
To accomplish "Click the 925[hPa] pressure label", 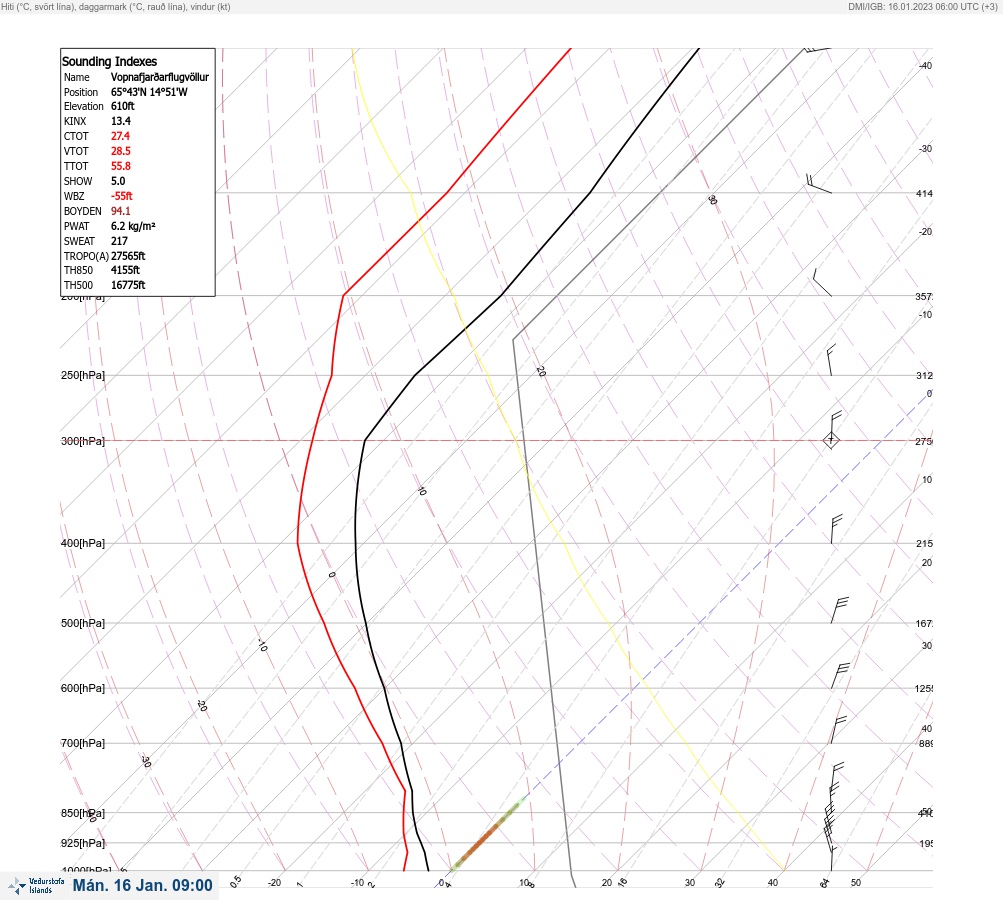I will [83, 843].
